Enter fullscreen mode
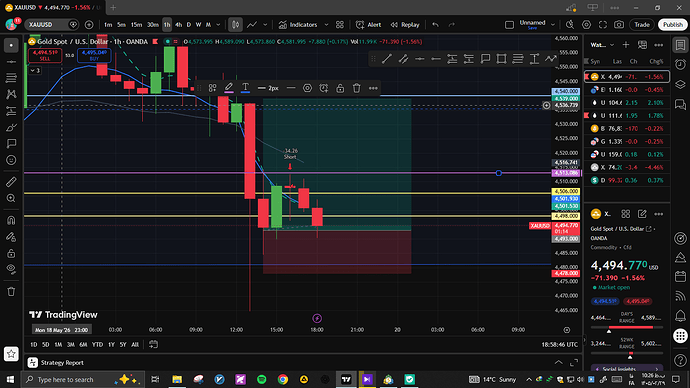This screenshot has height=388, width=690. 603,25
